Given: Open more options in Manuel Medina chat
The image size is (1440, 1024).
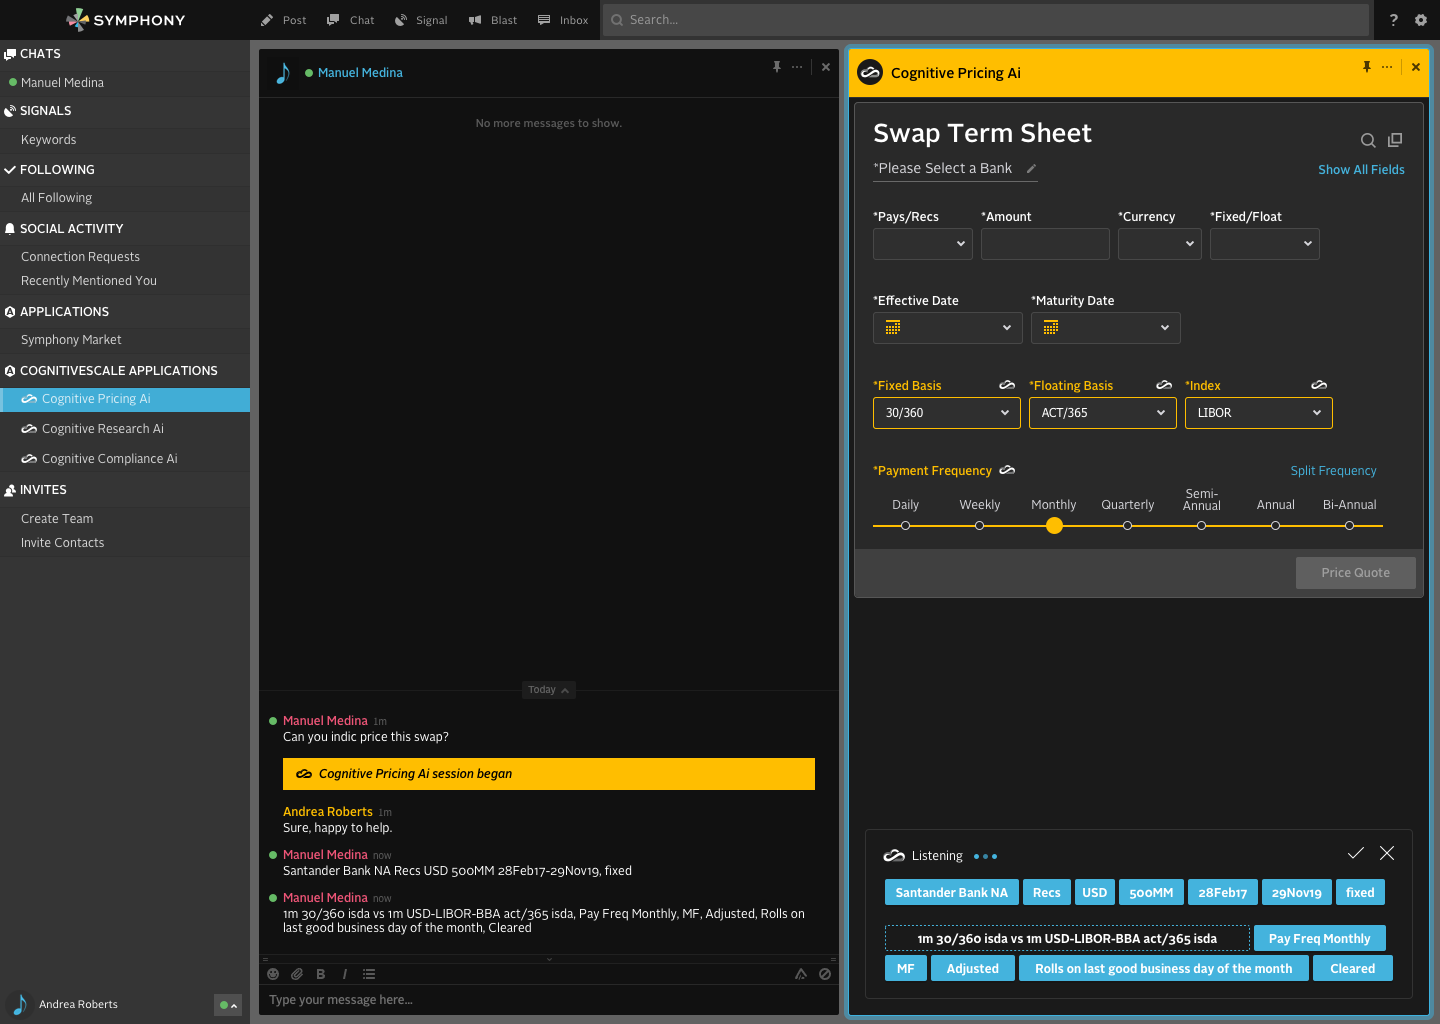Looking at the screenshot, I should click(x=797, y=67).
